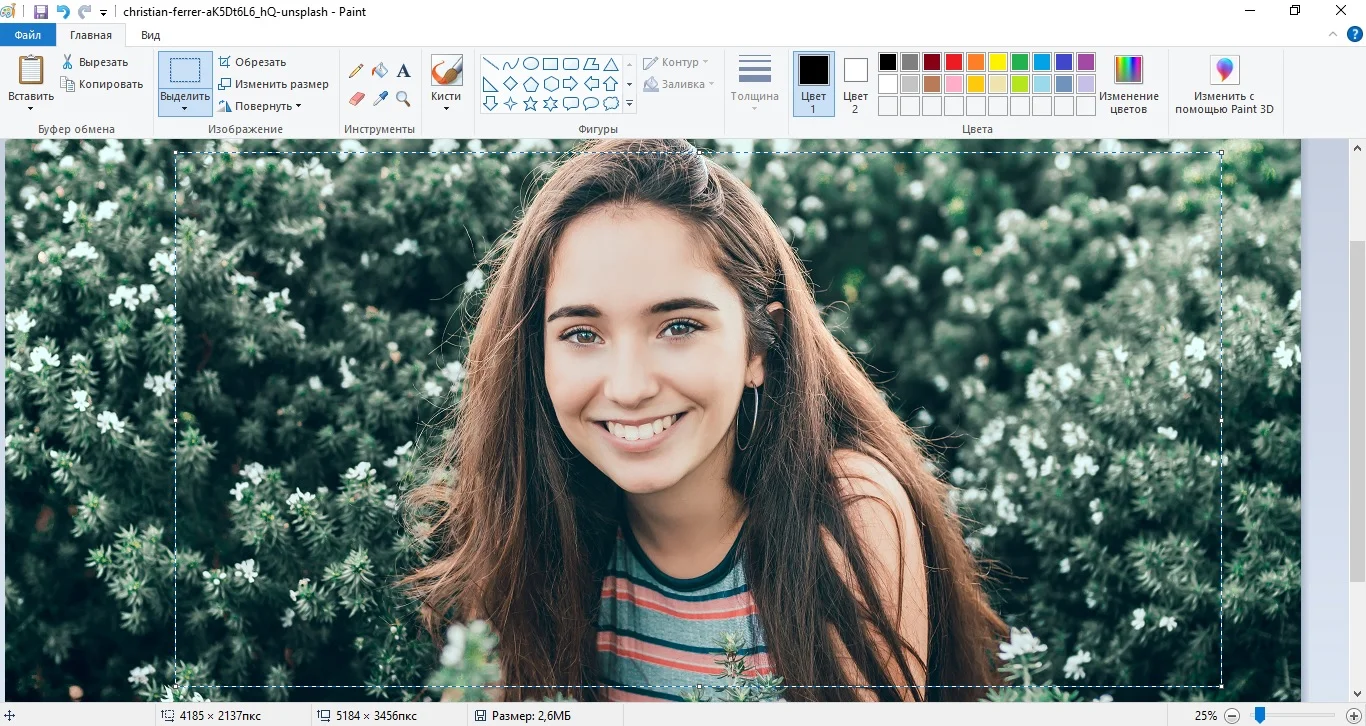Select the Text tool
The width and height of the screenshot is (1366, 726).
tap(404, 71)
